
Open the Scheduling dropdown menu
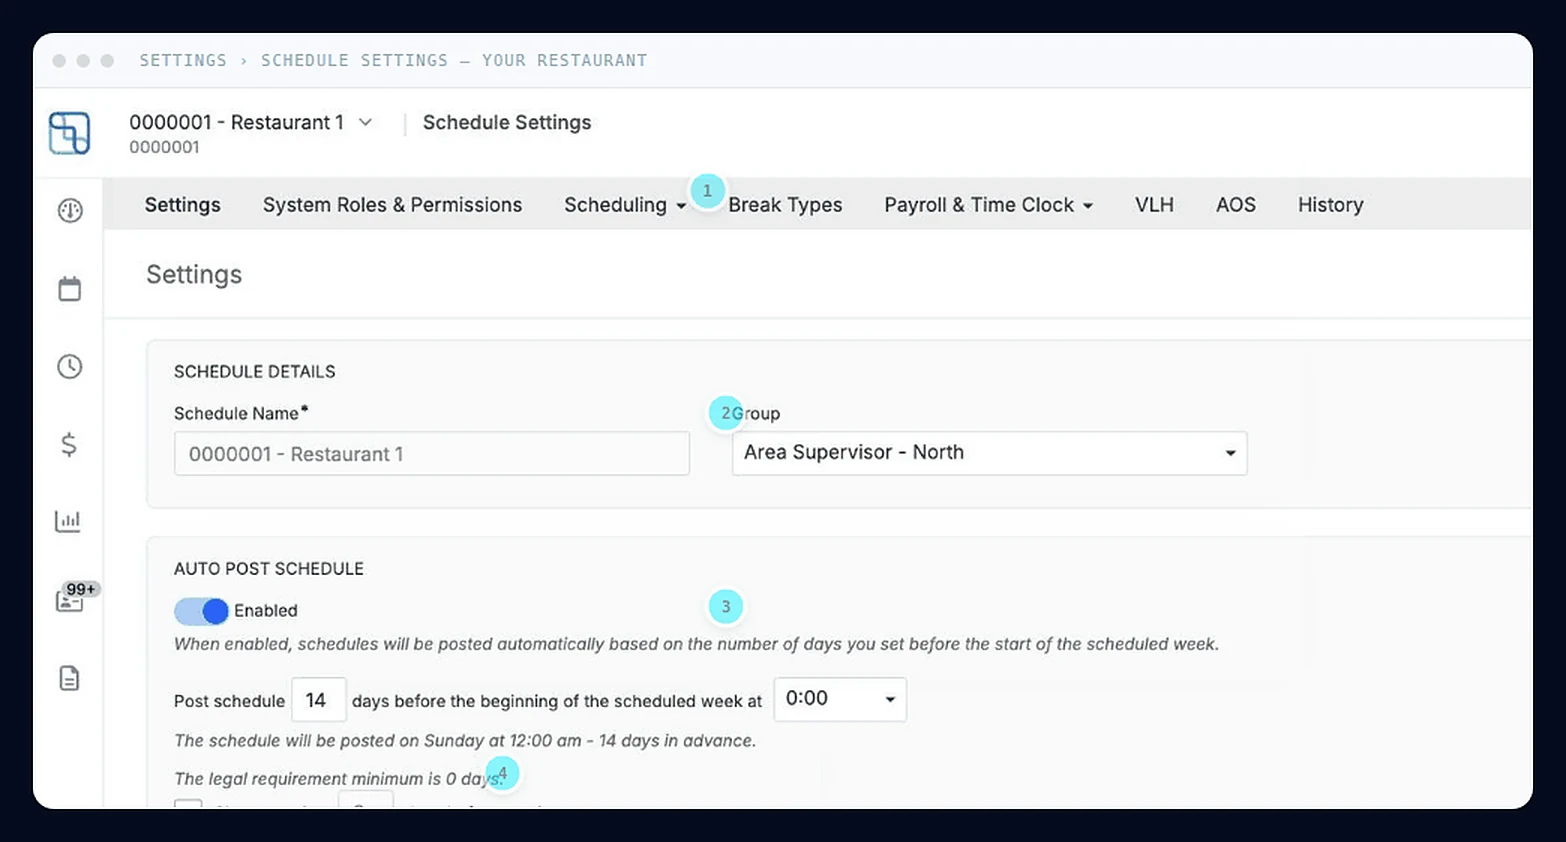click(x=625, y=205)
